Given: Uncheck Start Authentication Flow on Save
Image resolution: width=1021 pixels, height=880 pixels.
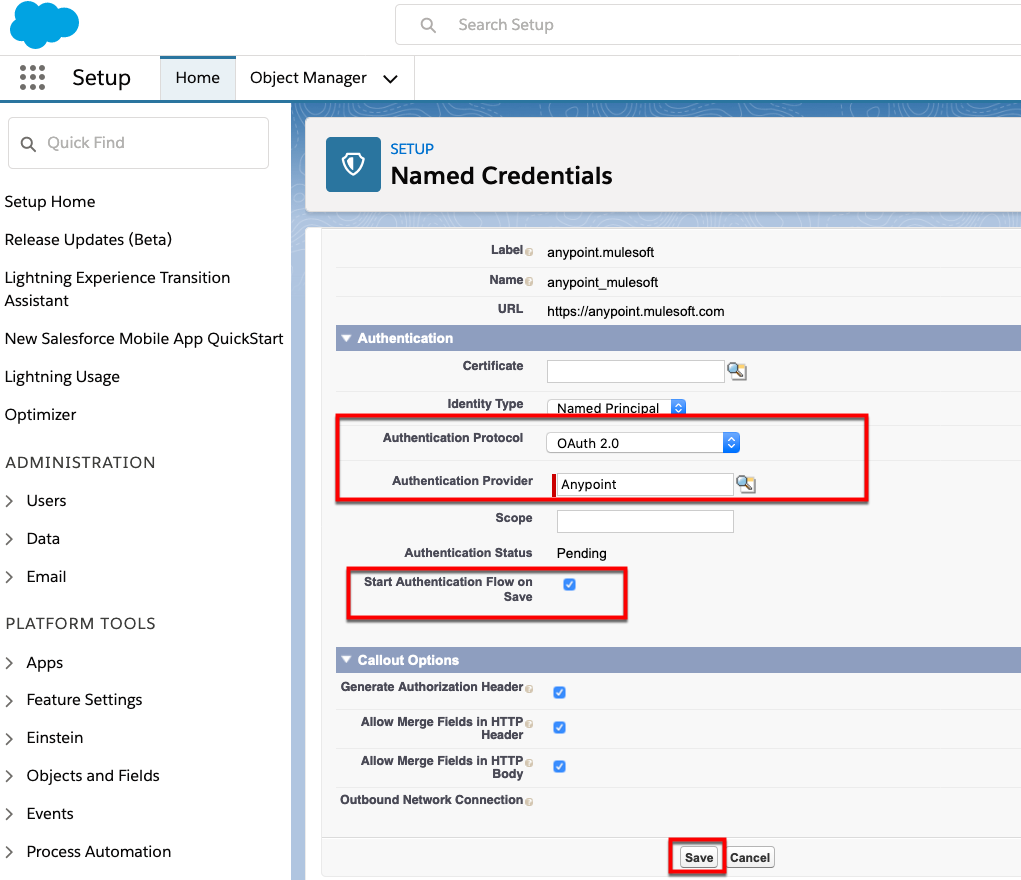Looking at the screenshot, I should point(569,585).
